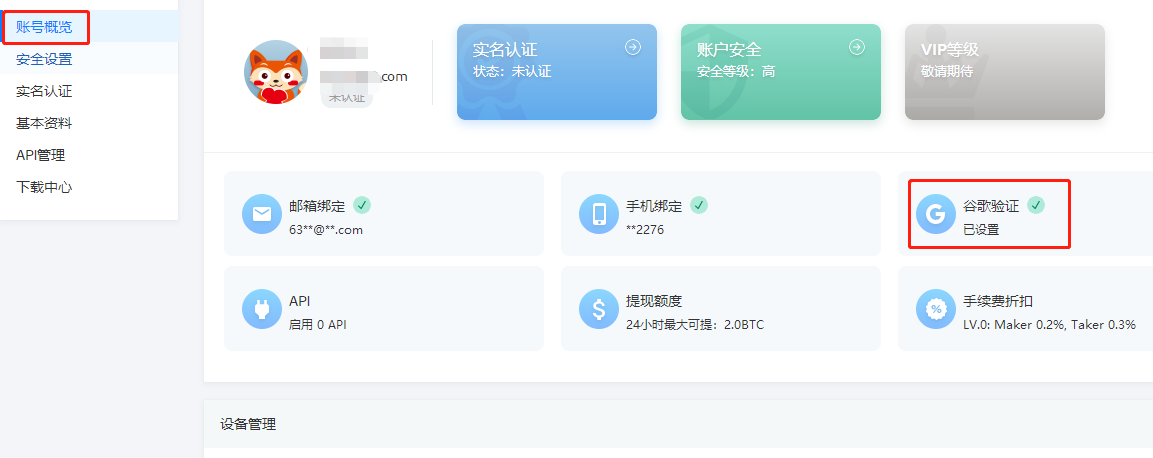Image resolution: width=1153 pixels, height=458 pixels.
Task: Click the 手机绑定 label
Action: (x=654, y=207)
